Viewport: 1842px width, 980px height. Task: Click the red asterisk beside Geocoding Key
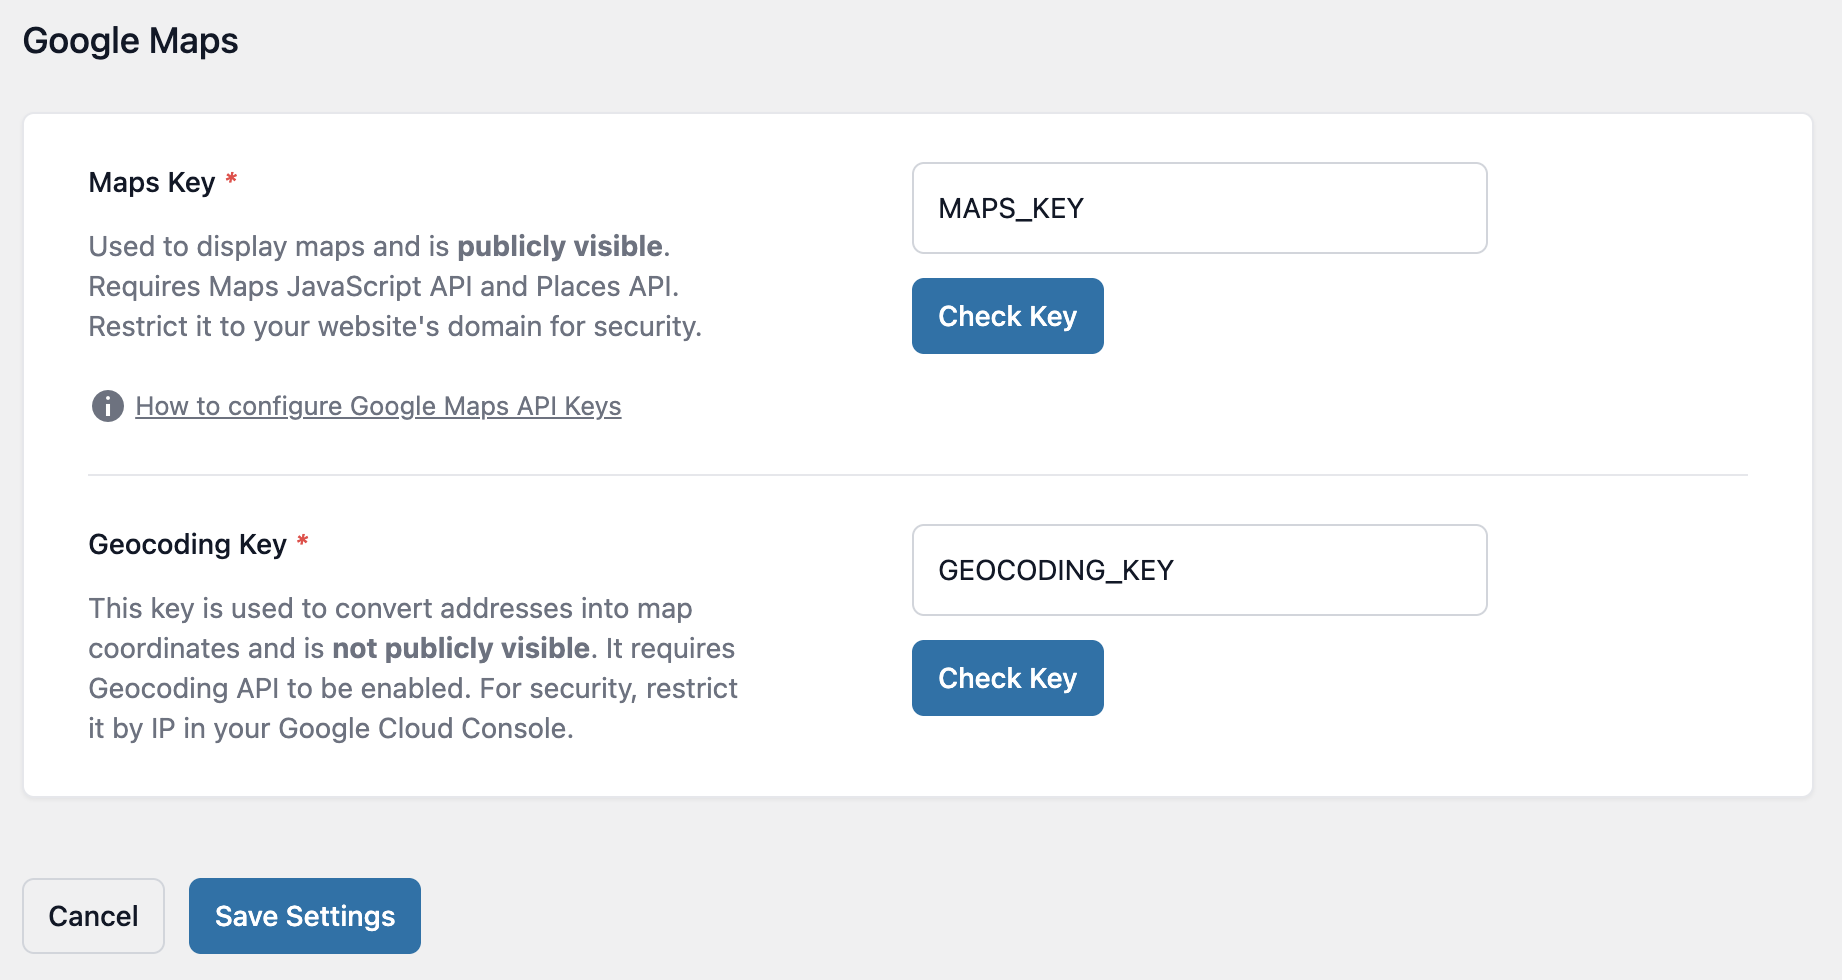[305, 541]
